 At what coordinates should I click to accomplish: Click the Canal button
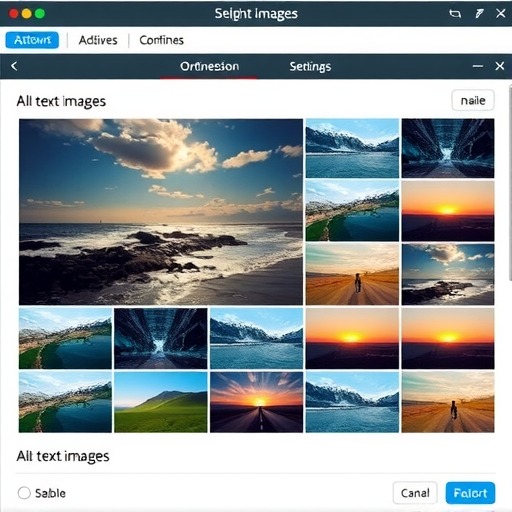(415, 493)
